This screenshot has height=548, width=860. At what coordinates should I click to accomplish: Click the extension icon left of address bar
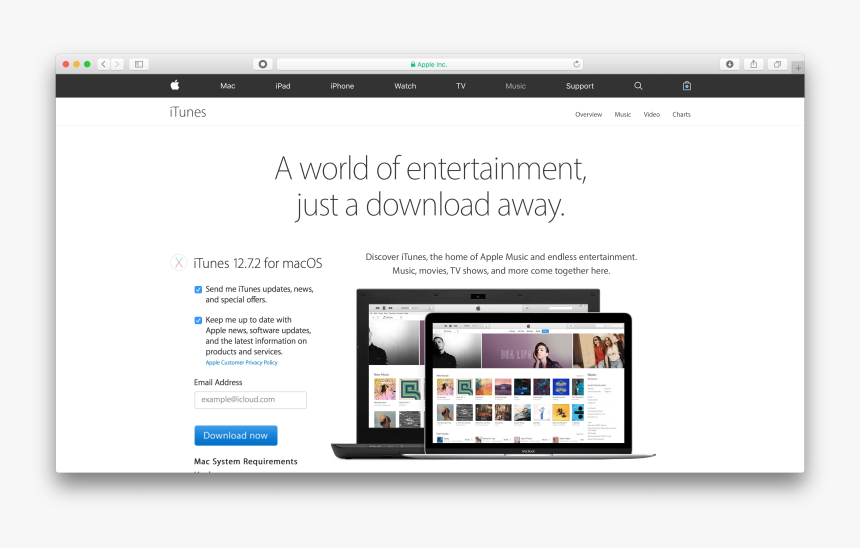[x=263, y=64]
